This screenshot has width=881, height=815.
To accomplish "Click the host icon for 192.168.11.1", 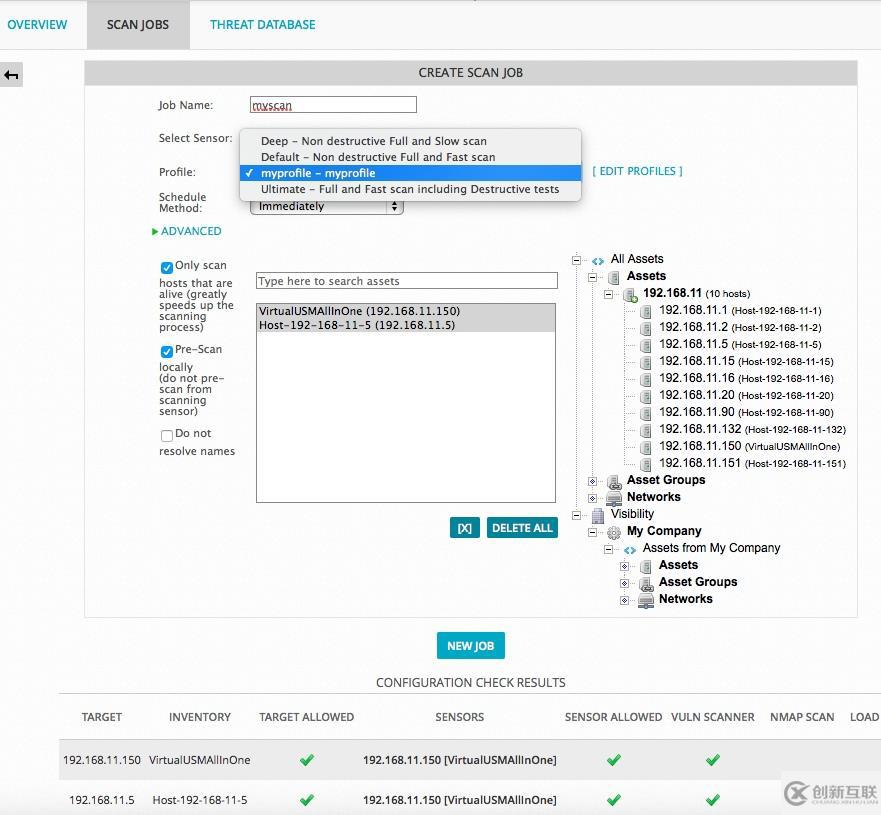I will pos(646,311).
